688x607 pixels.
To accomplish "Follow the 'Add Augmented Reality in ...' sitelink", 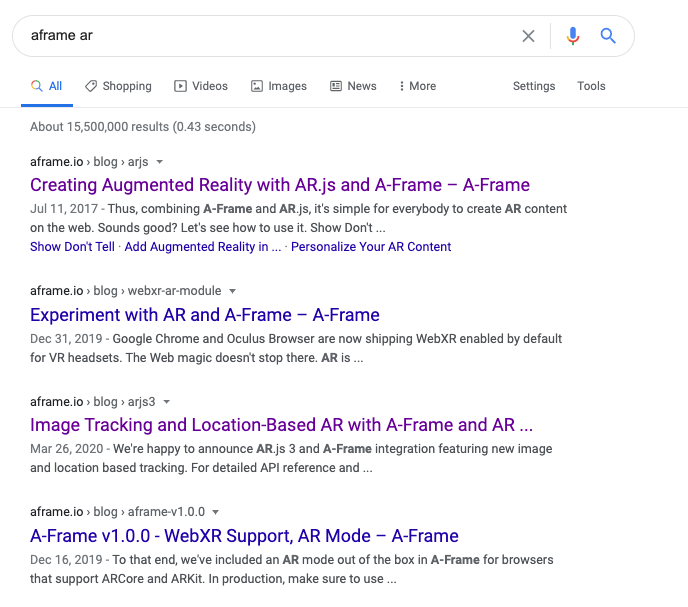I will click(x=203, y=247).
